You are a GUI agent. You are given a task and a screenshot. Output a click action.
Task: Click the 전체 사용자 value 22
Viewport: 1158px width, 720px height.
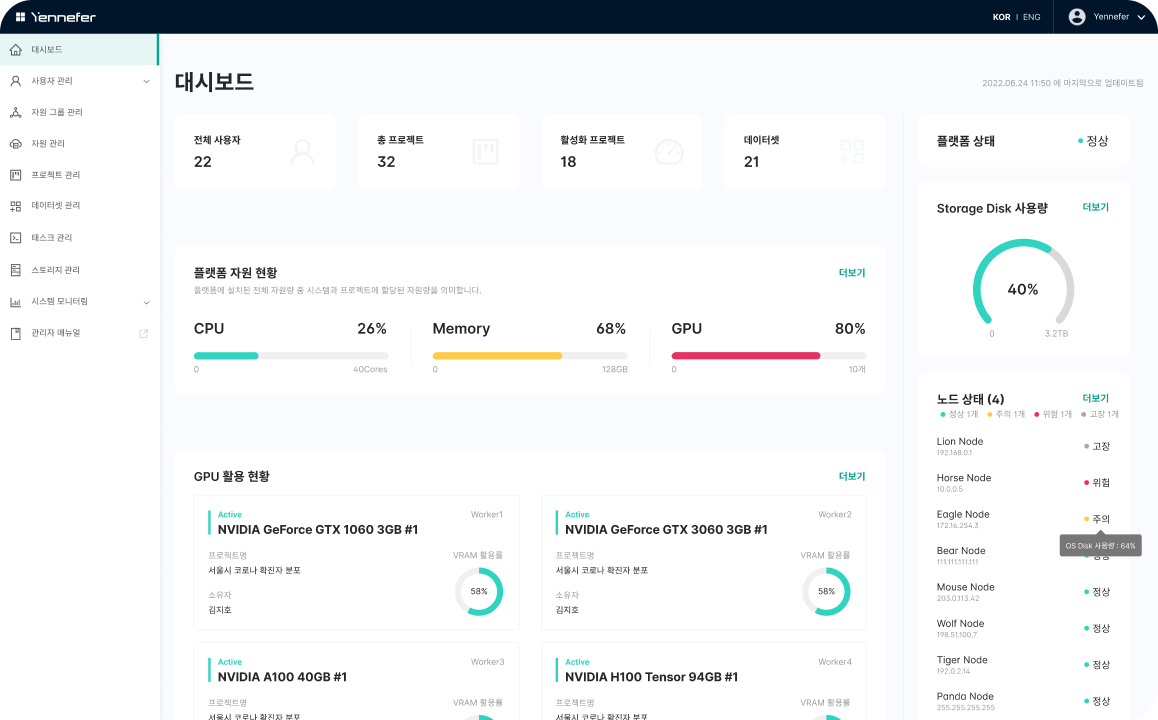(202, 162)
